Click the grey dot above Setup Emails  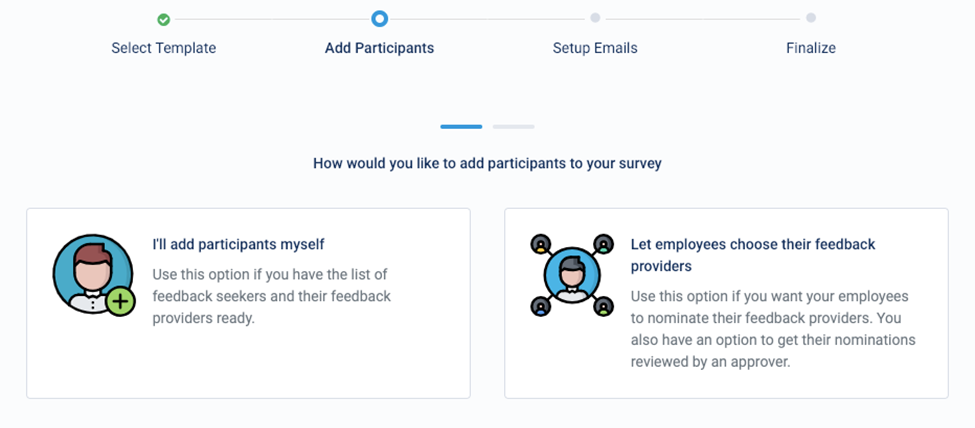[x=595, y=18]
